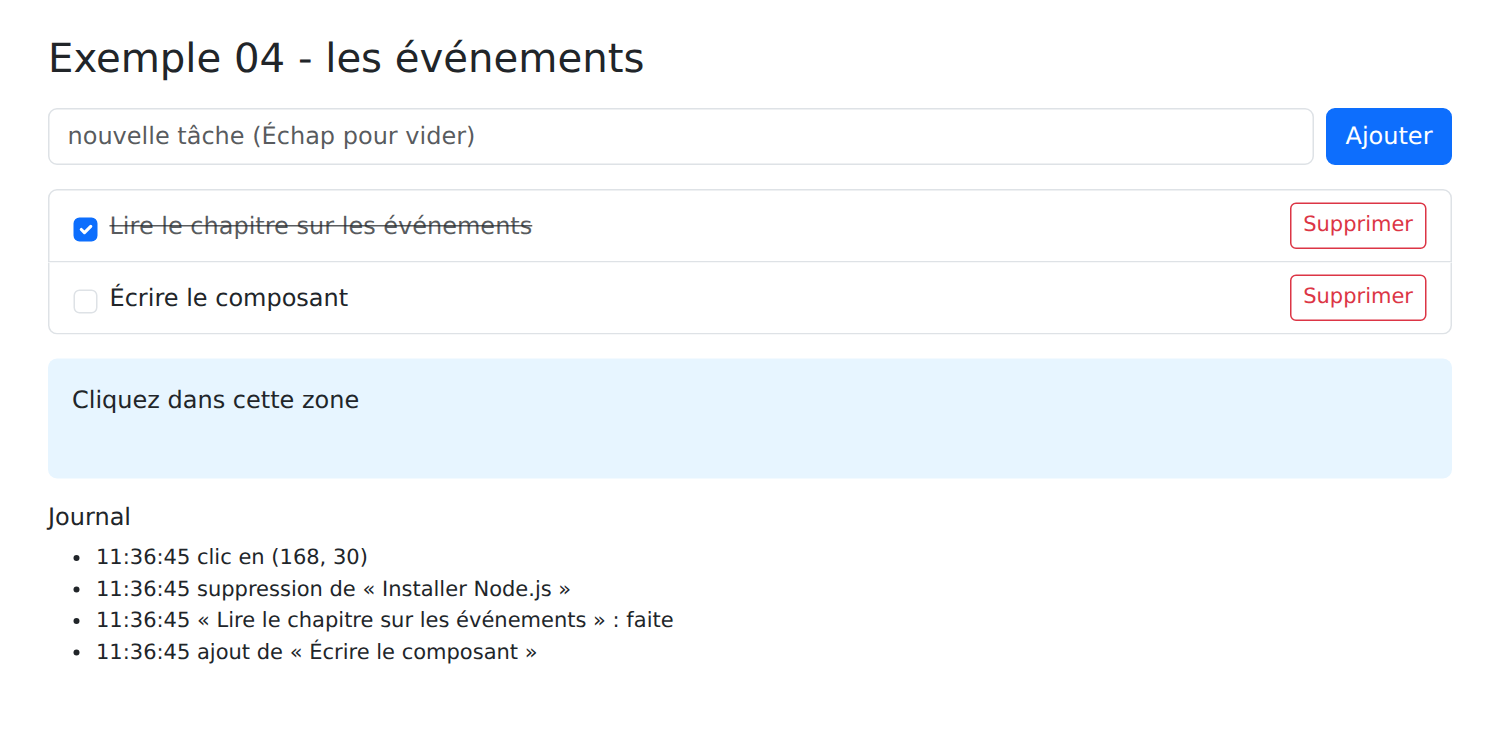Click the new task input field
Screen dimensions: 1500x750
click(x=680, y=136)
